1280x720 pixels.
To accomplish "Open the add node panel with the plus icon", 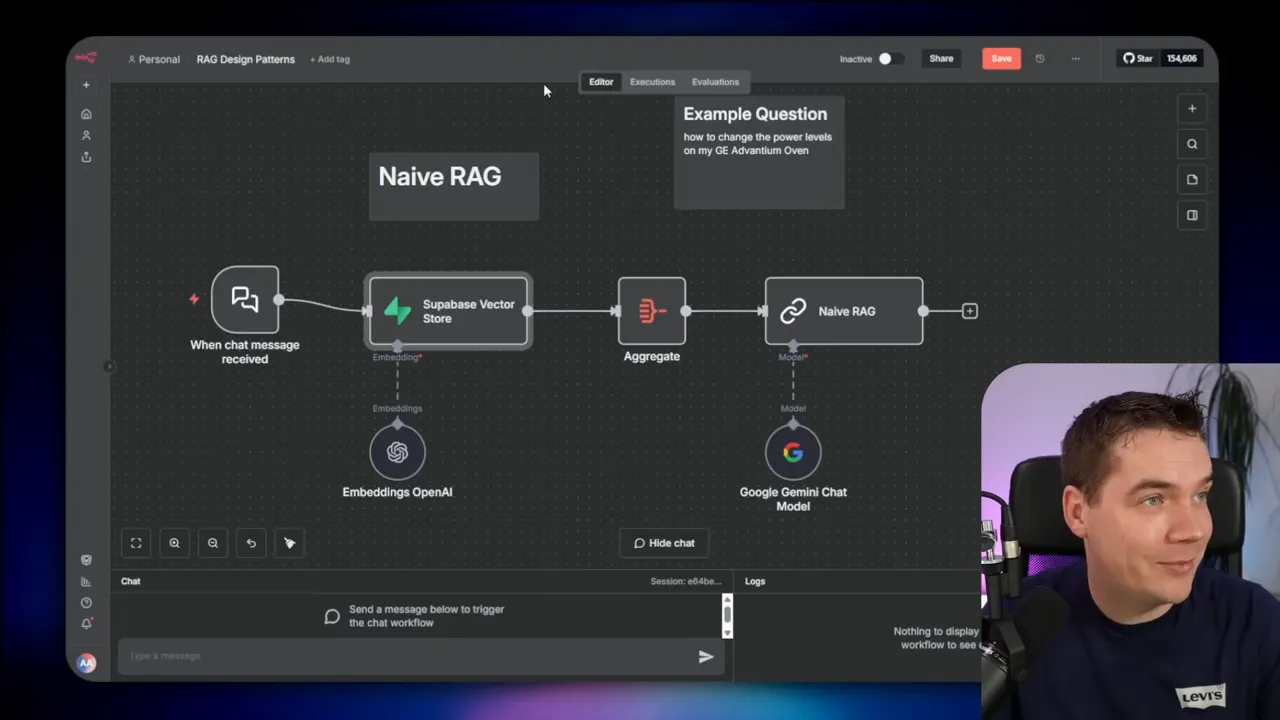I will (x=1192, y=108).
